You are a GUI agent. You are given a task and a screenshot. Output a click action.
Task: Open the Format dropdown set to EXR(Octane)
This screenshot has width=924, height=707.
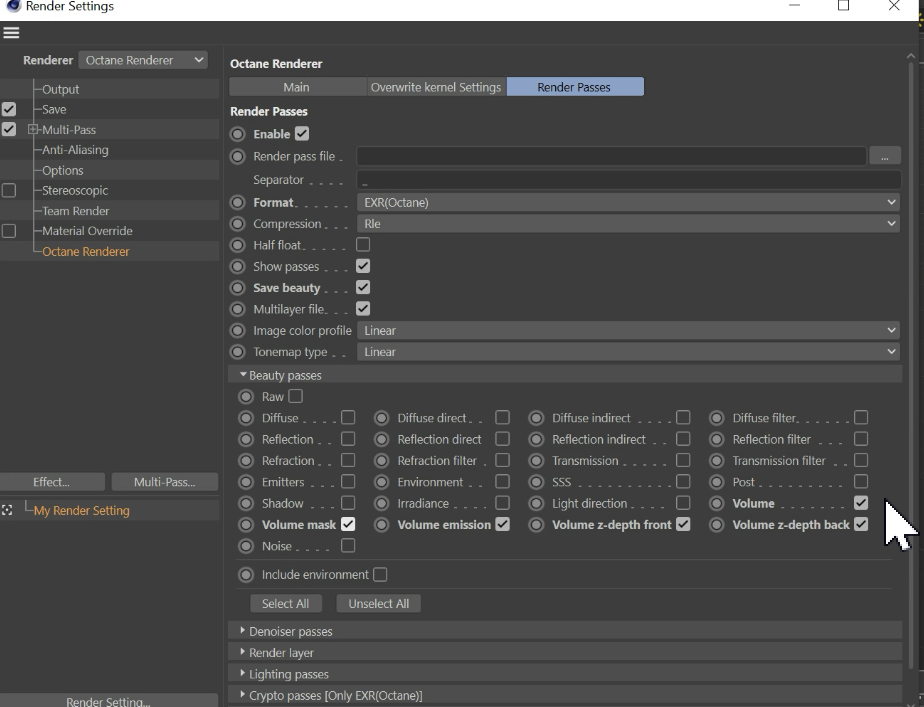[x=628, y=203]
